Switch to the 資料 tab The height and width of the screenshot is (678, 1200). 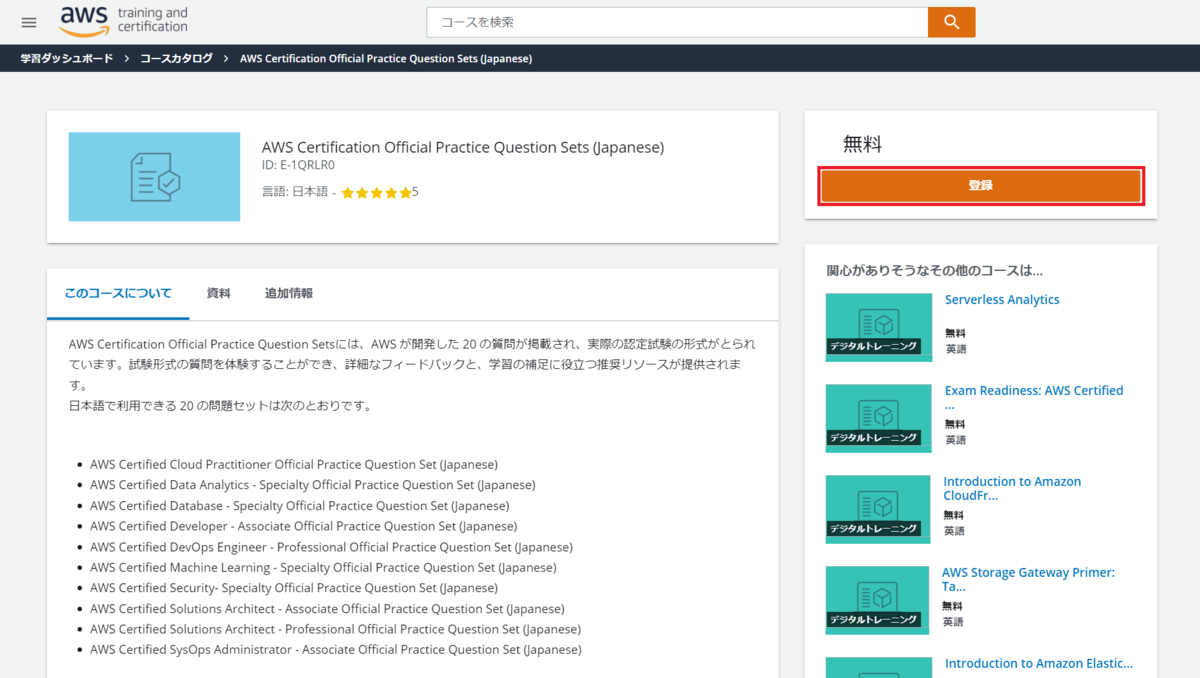tap(218, 294)
